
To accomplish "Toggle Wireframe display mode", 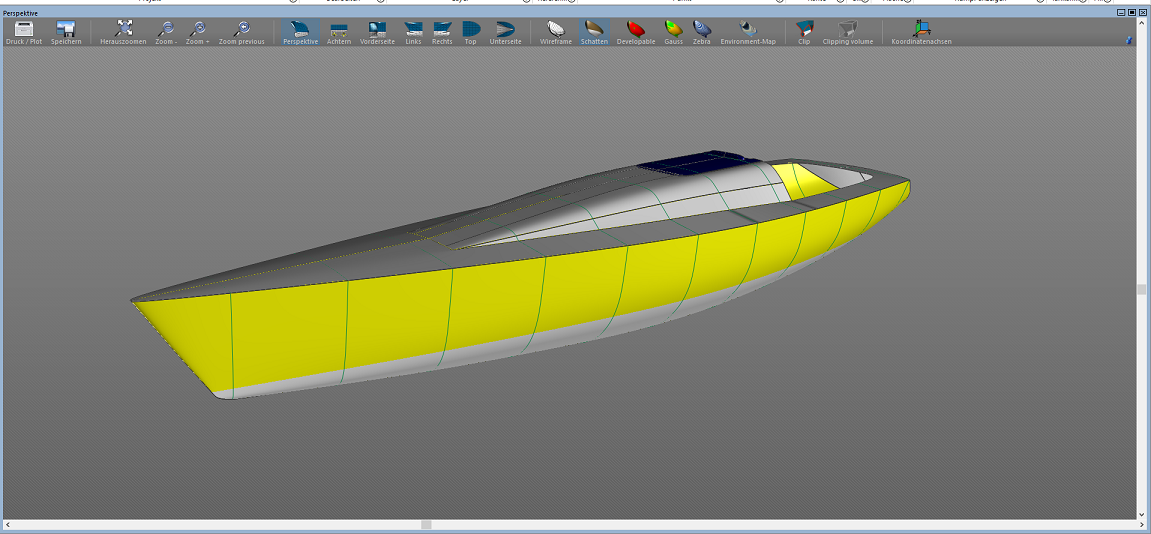I will point(556,31).
